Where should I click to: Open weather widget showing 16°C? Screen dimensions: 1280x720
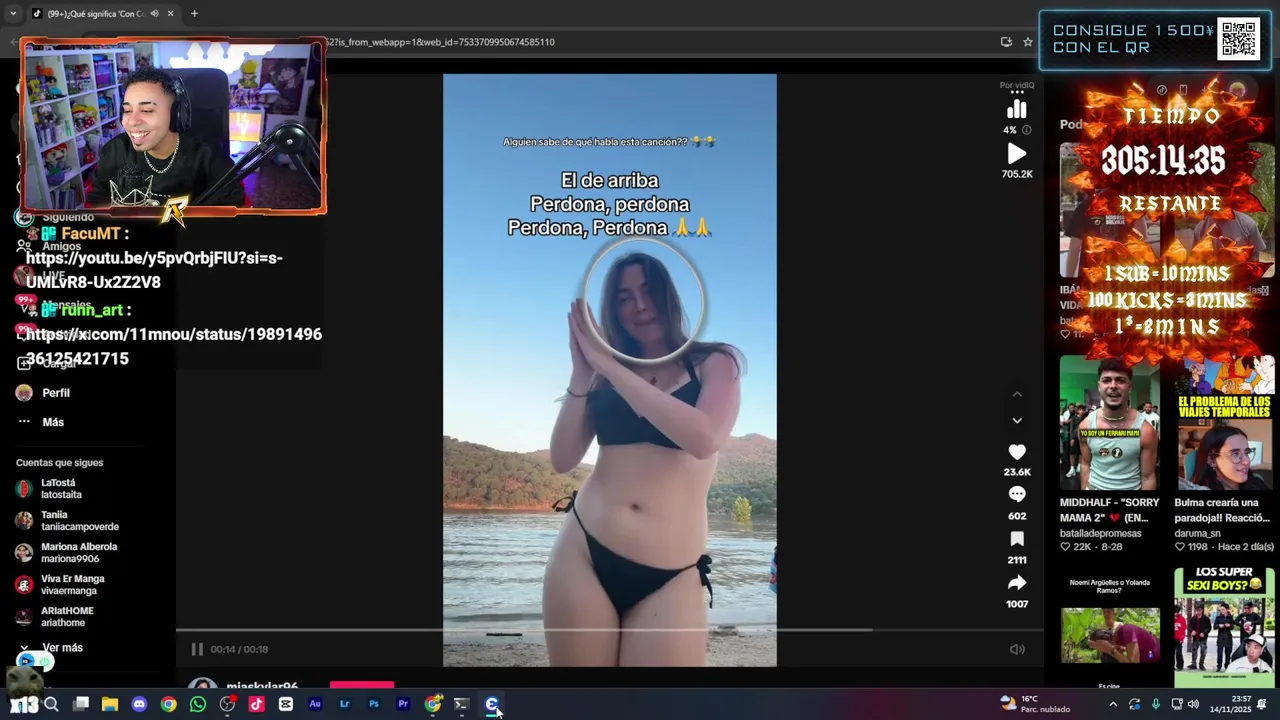(1035, 704)
